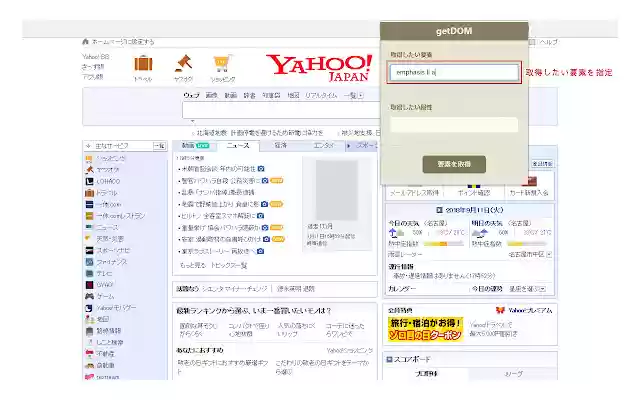Focus the 取得したい属性 input in getDOM

tap(454, 125)
